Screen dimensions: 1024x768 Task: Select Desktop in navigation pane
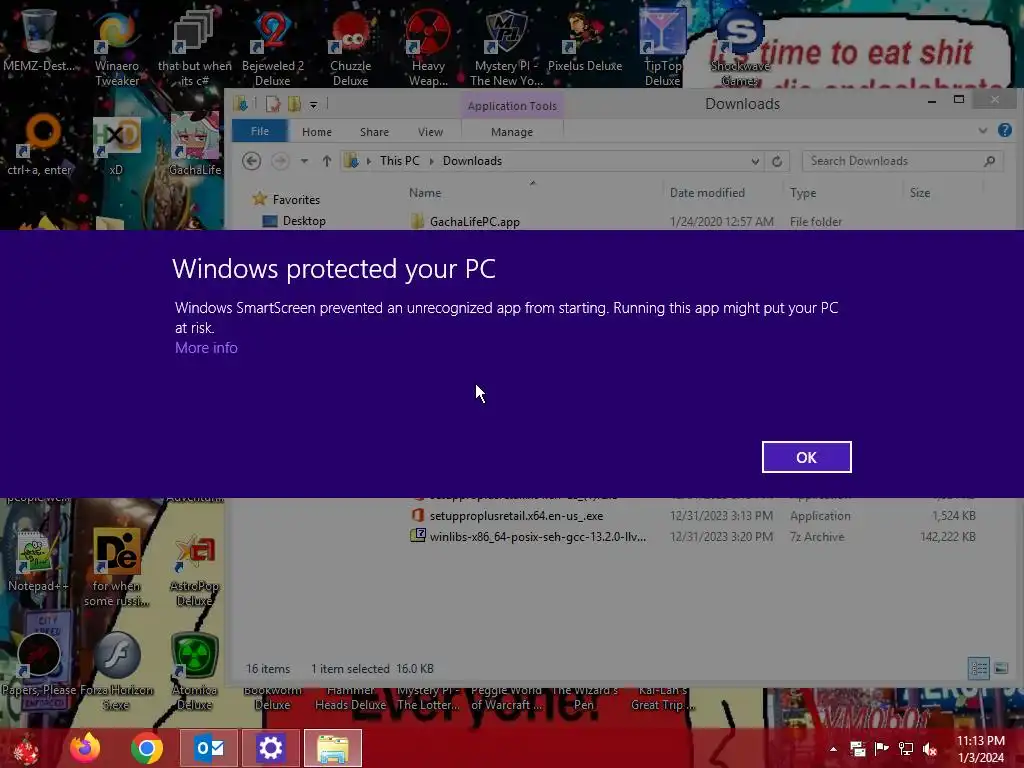(x=295, y=221)
